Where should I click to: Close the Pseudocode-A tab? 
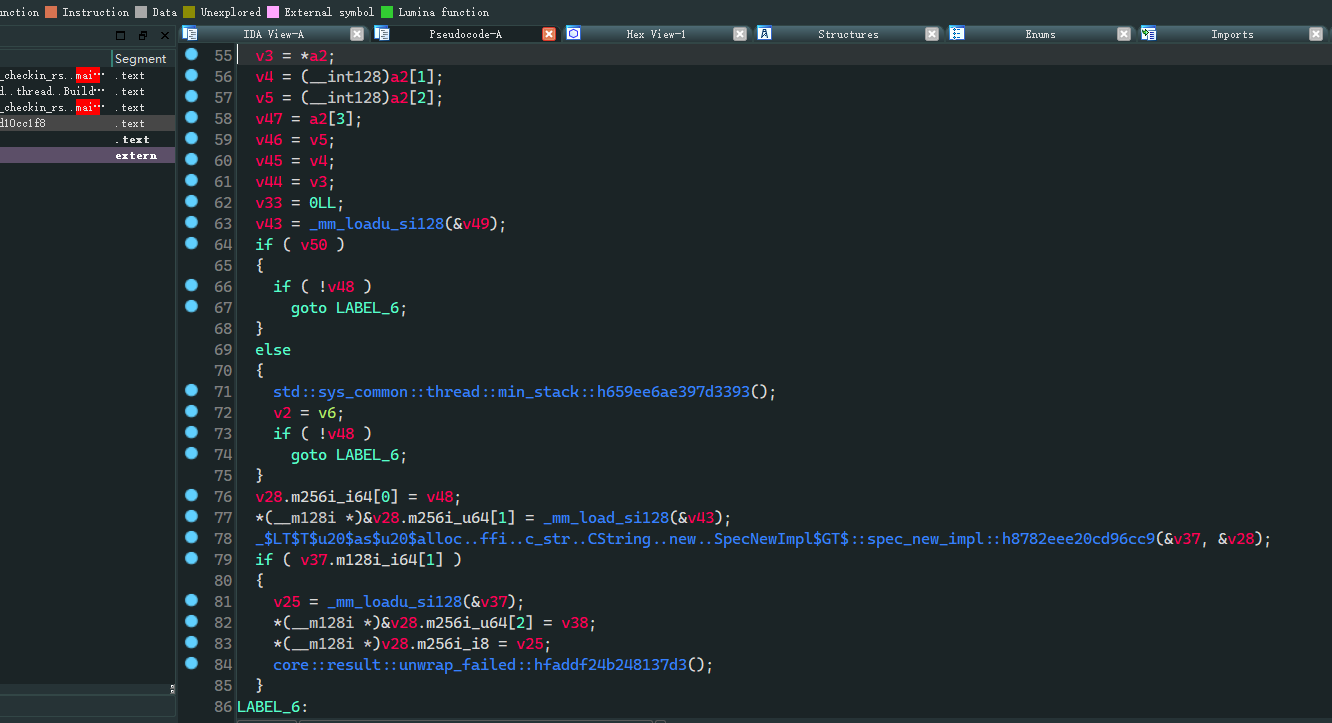549,34
